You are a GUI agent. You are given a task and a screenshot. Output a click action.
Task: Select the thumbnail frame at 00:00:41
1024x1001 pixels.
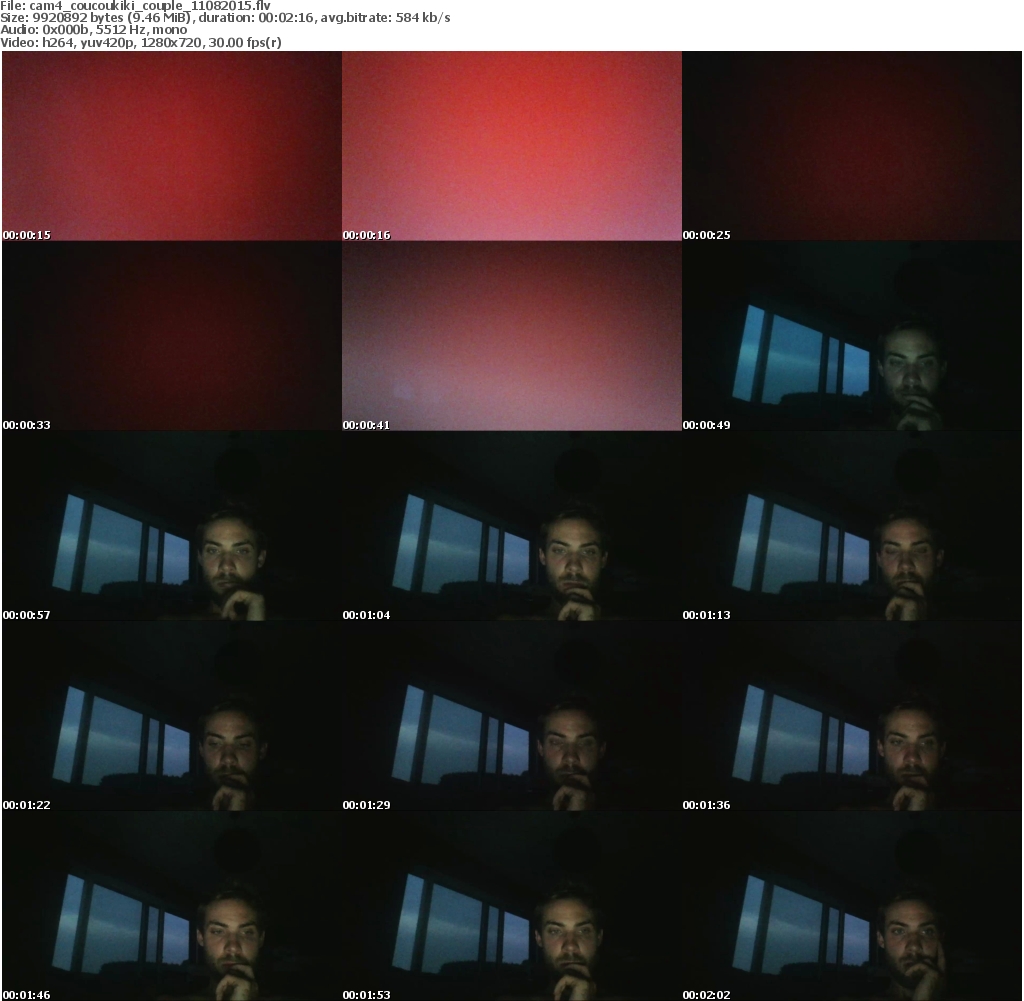coord(512,336)
